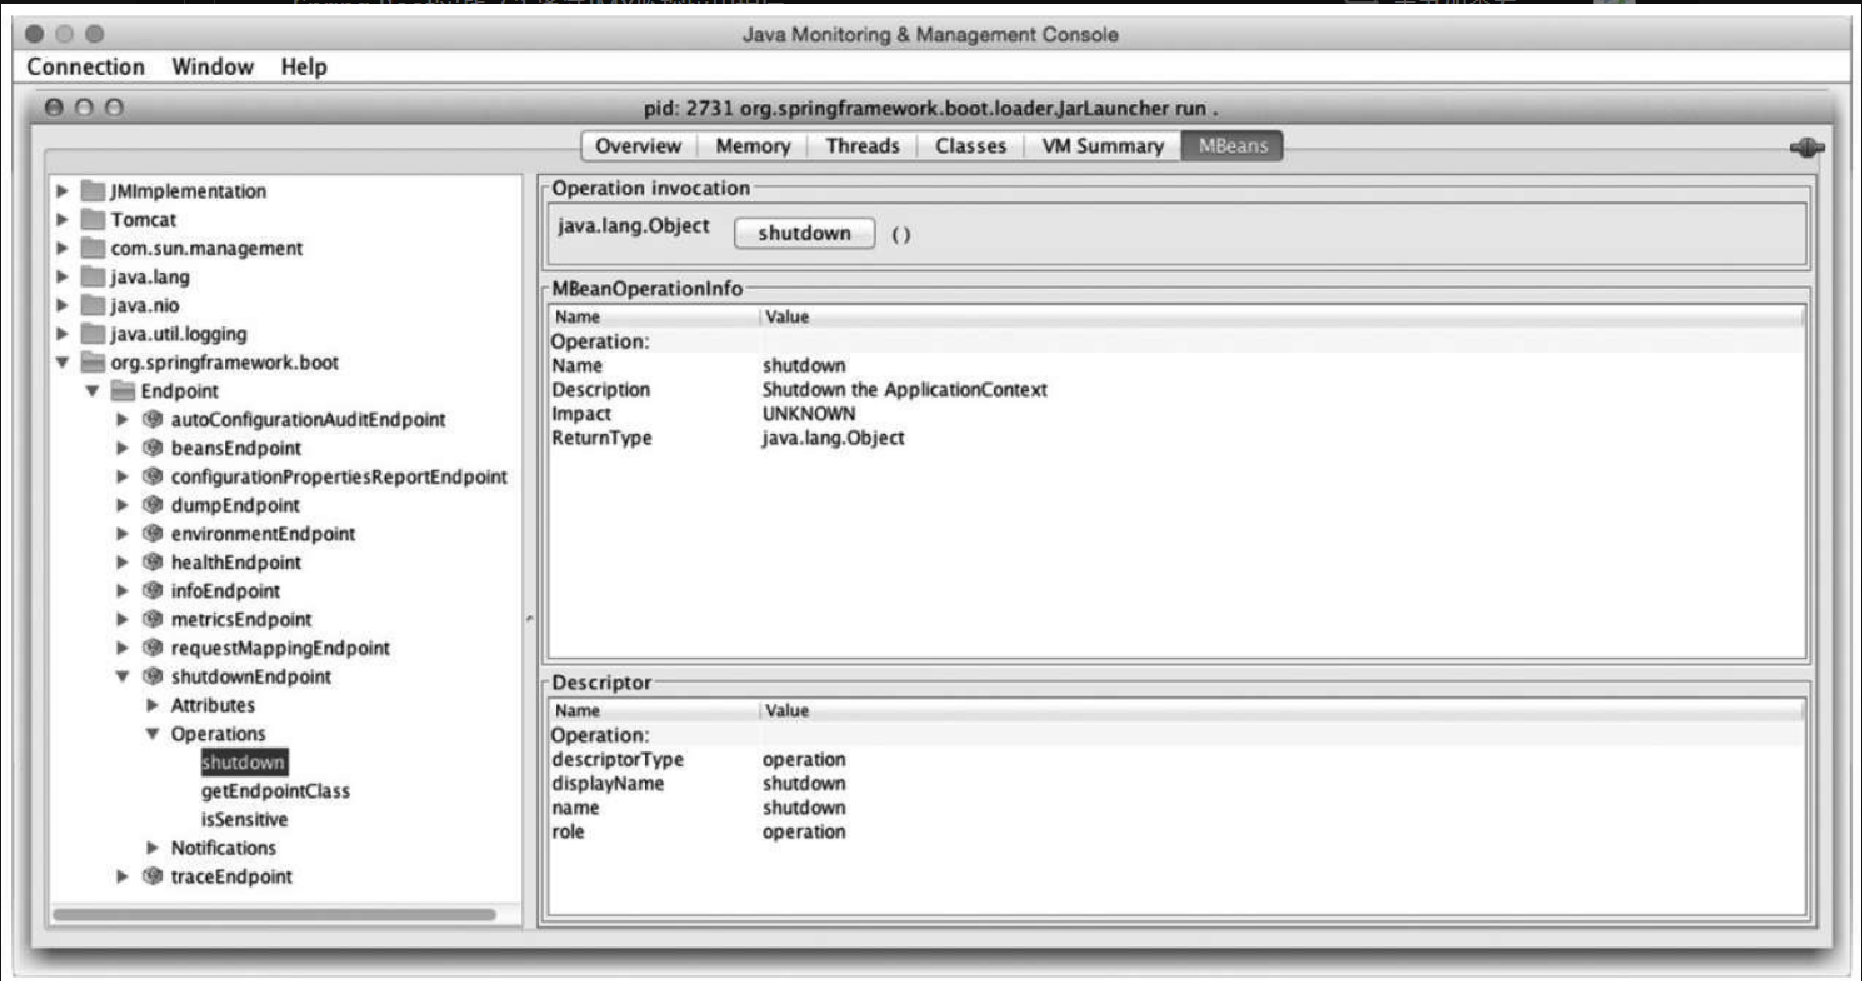
Task: Invoke the shutdown operation button
Action: pyautogui.click(x=804, y=233)
